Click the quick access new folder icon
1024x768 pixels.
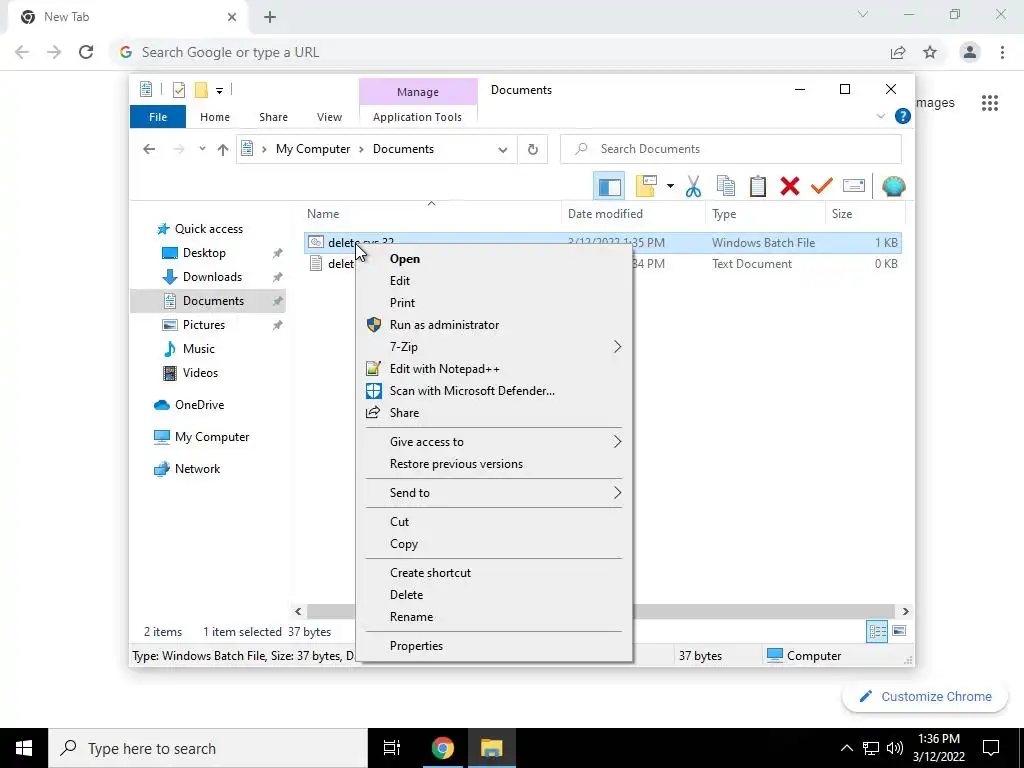tap(201, 89)
